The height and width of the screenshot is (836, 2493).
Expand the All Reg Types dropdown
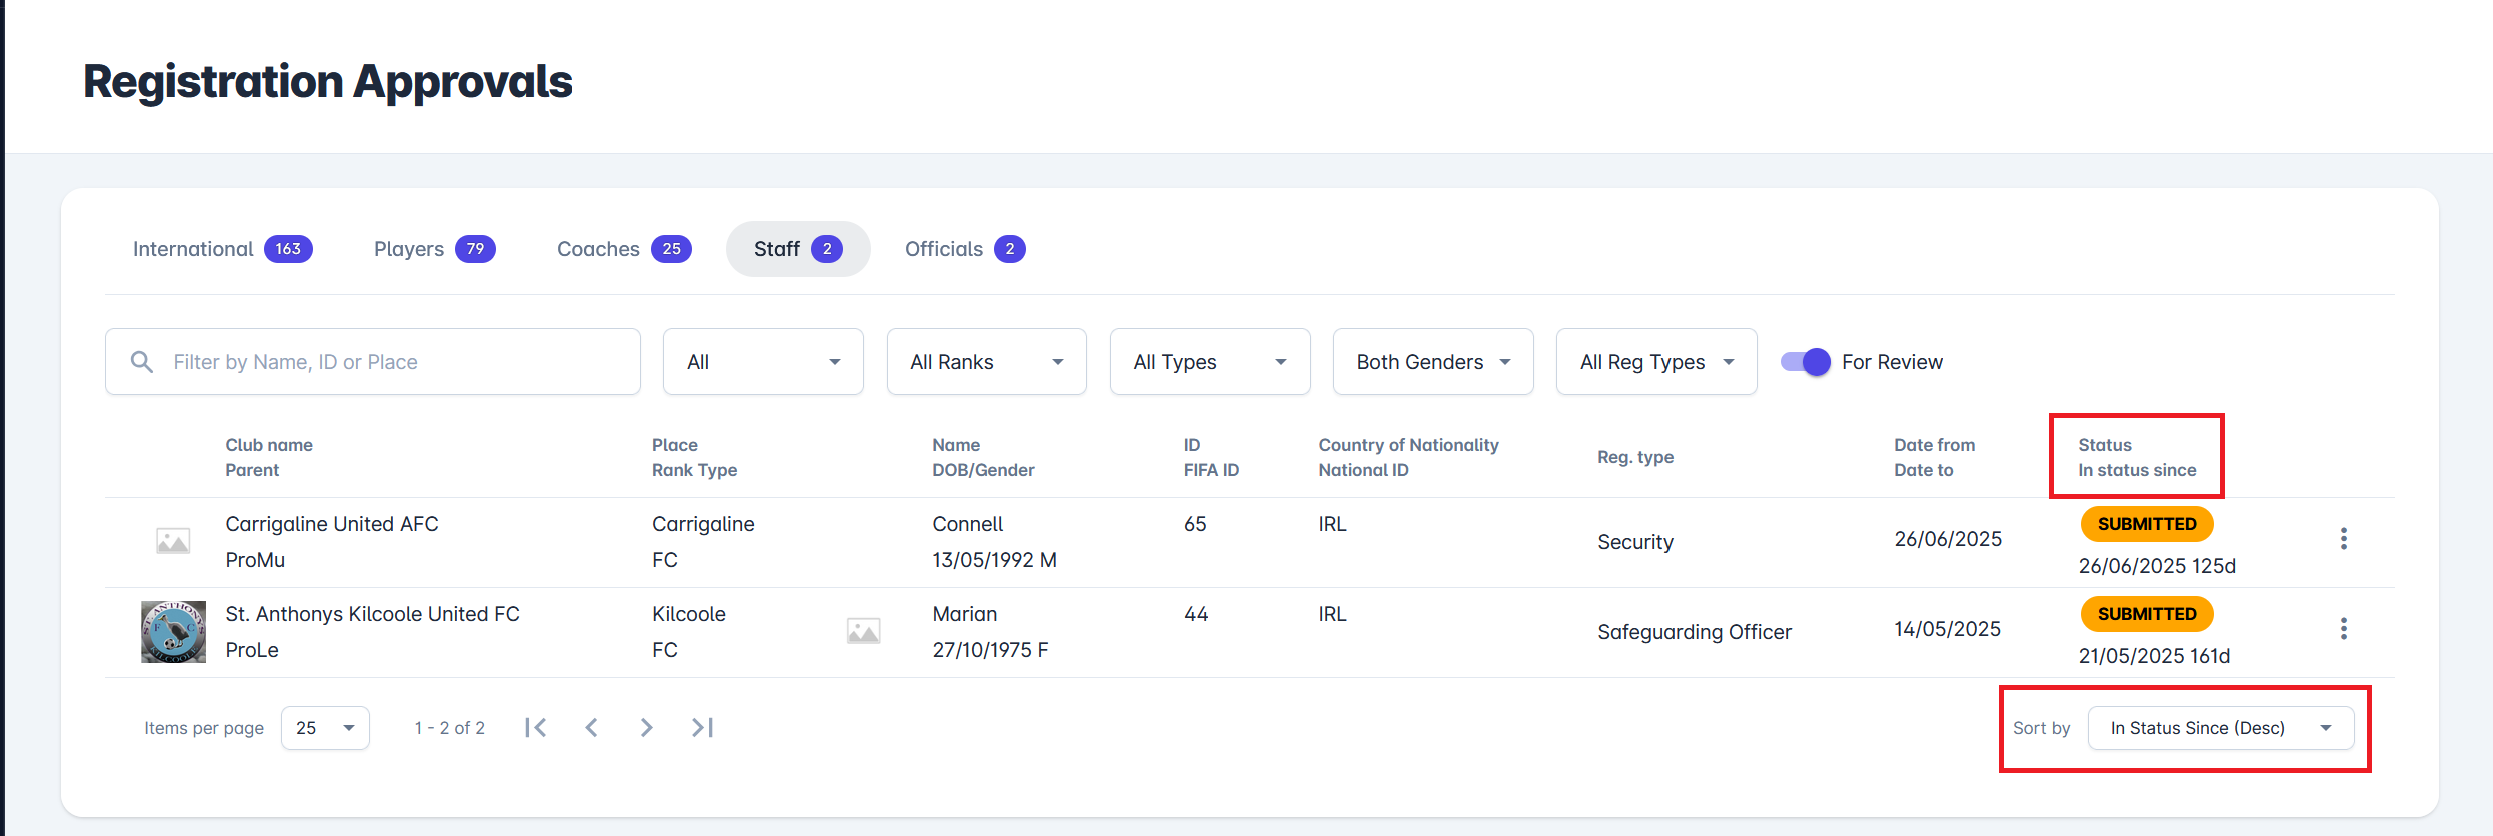pos(1656,362)
